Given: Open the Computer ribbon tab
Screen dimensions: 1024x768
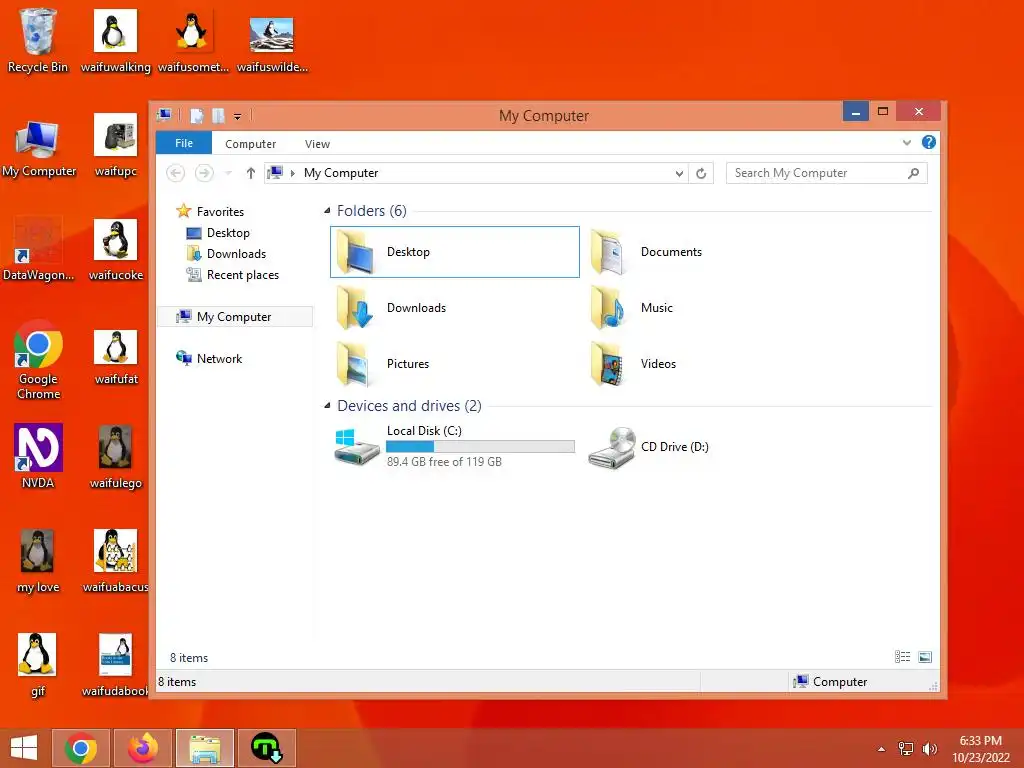Looking at the screenshot, I should pos(251,144).
